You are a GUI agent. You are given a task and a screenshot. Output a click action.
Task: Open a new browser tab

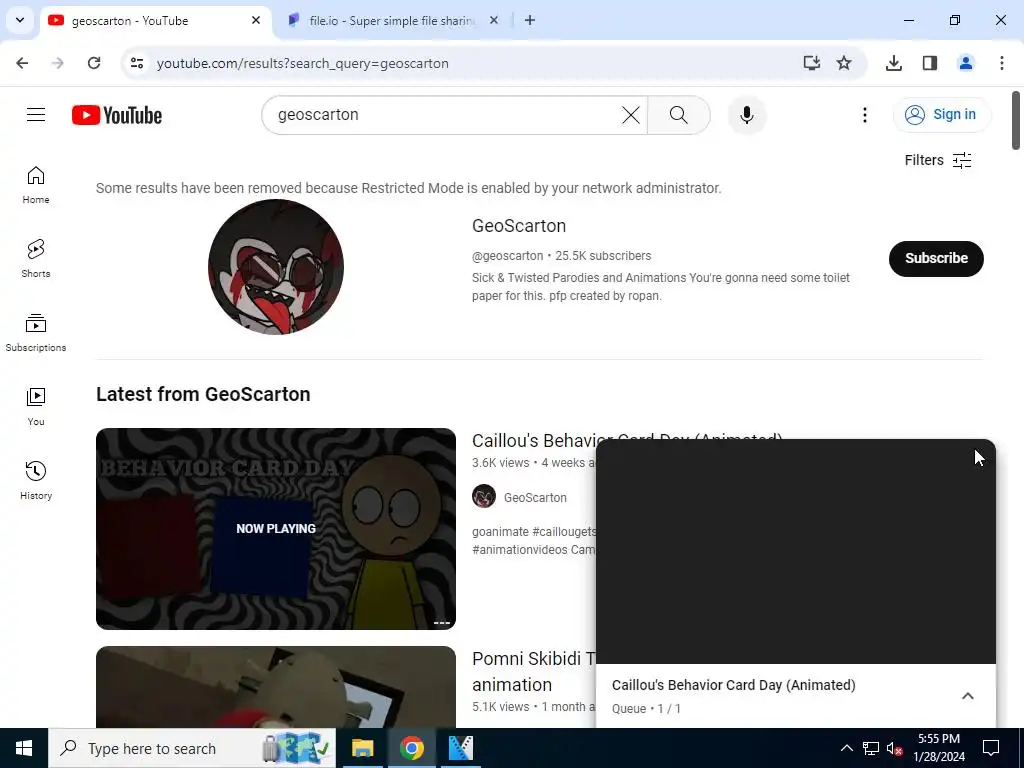pyautogui.click(x=530, y=20)
